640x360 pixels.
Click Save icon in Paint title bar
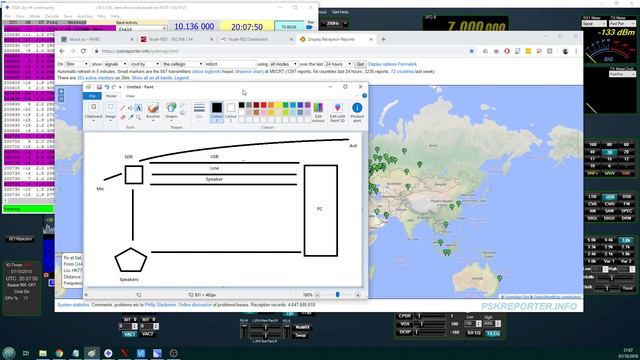coord(99,87)
